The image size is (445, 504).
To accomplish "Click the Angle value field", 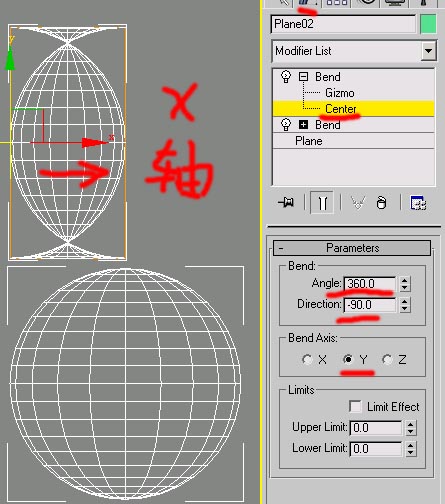I will click(x=369, y=284).
